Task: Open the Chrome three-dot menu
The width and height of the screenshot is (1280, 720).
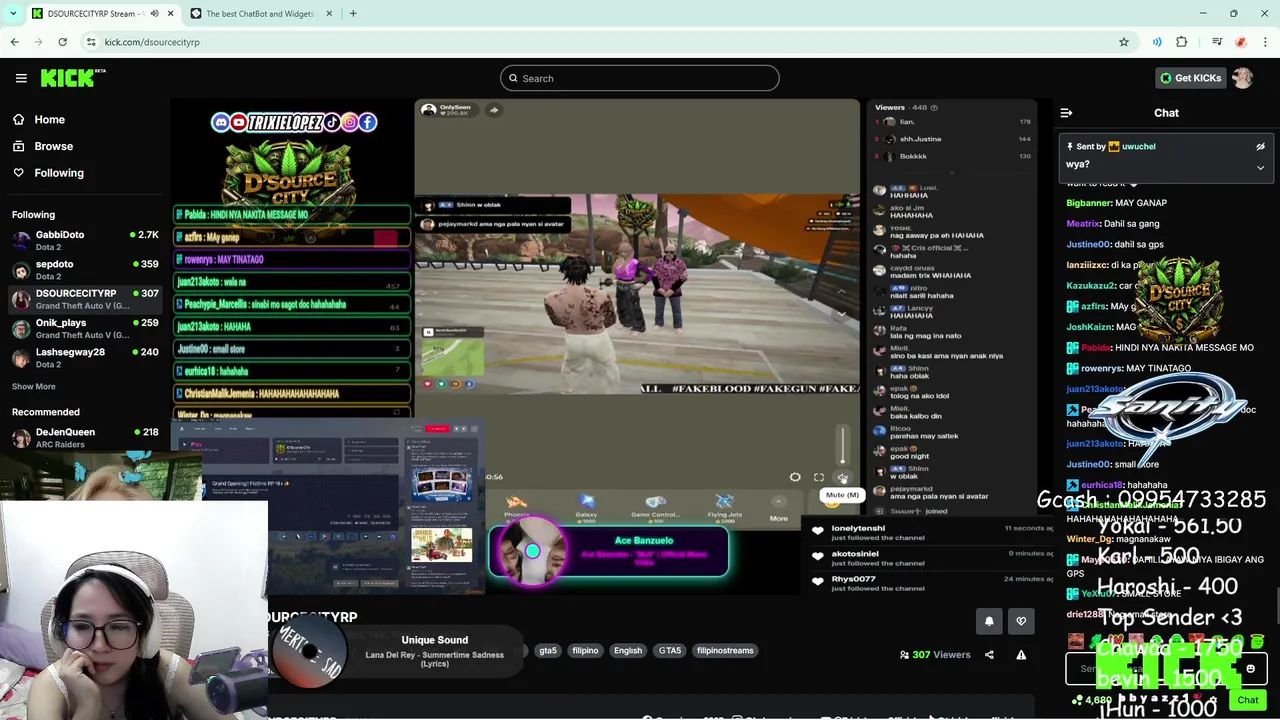Action: [x=1266, y=42]
